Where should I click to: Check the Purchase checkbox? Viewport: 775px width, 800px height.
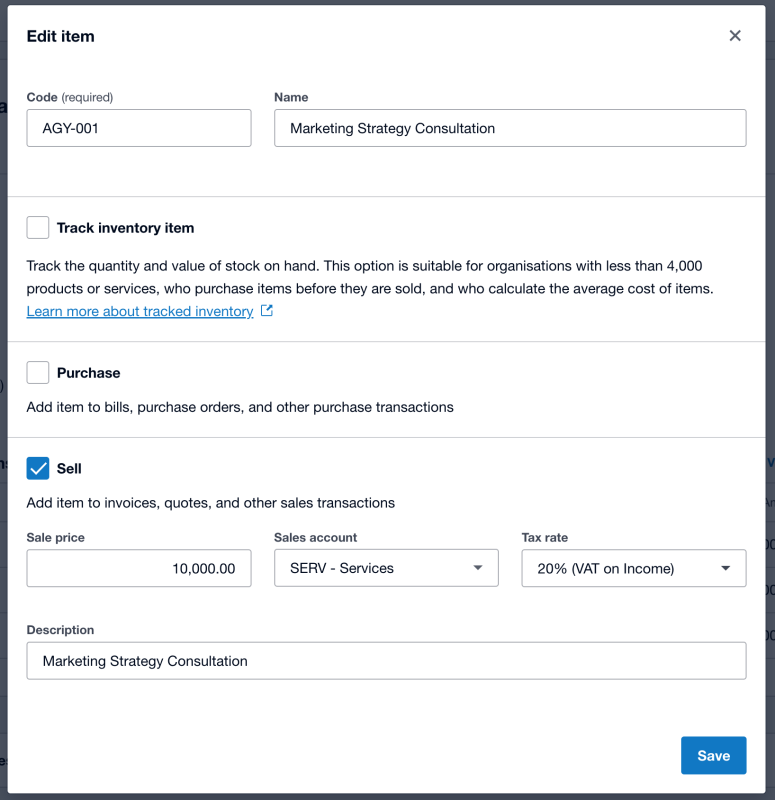tap(37, 372)
